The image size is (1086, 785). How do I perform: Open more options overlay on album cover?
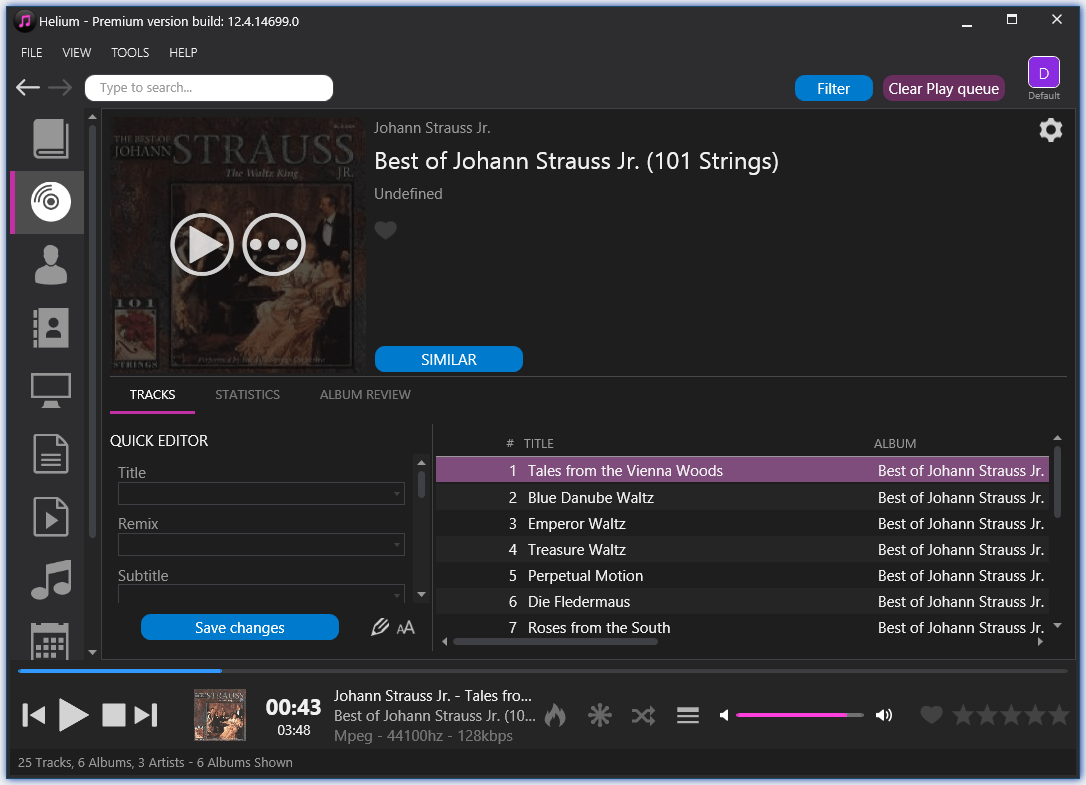pos(274,245)
